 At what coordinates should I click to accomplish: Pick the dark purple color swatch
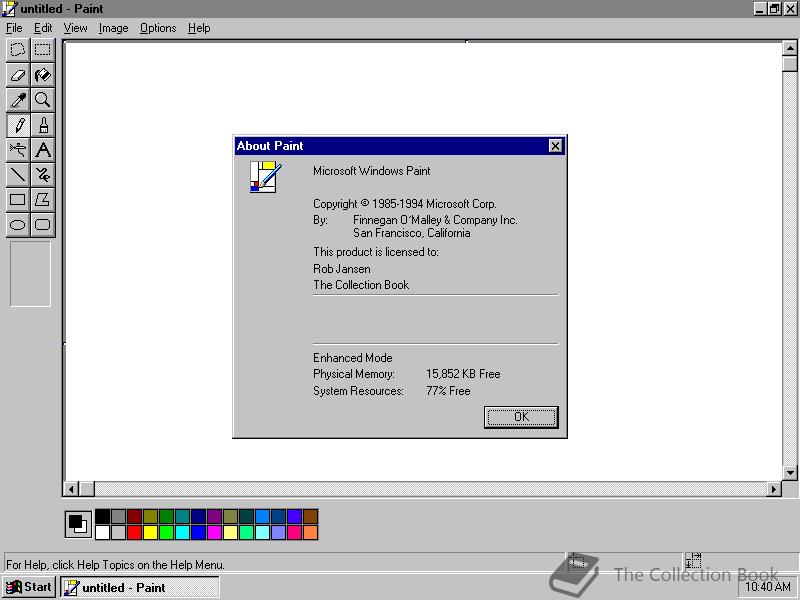pos(214,516)
